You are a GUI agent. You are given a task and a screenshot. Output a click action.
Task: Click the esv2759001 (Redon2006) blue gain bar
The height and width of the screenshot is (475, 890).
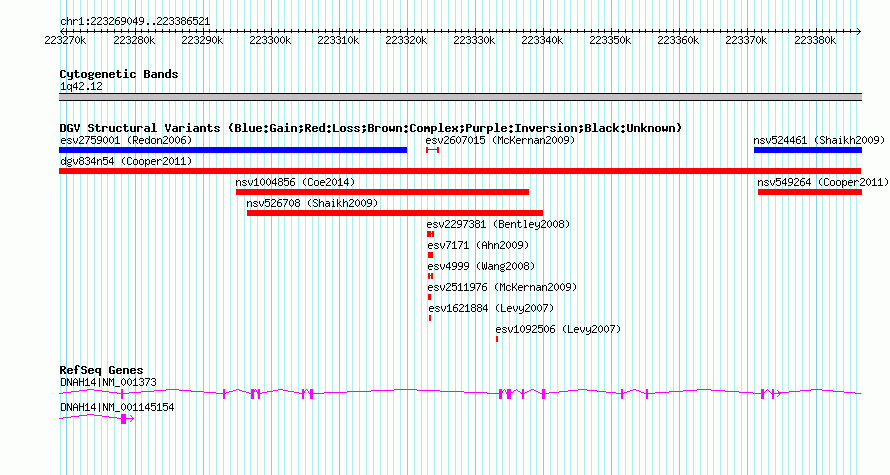tap(233, 150)
